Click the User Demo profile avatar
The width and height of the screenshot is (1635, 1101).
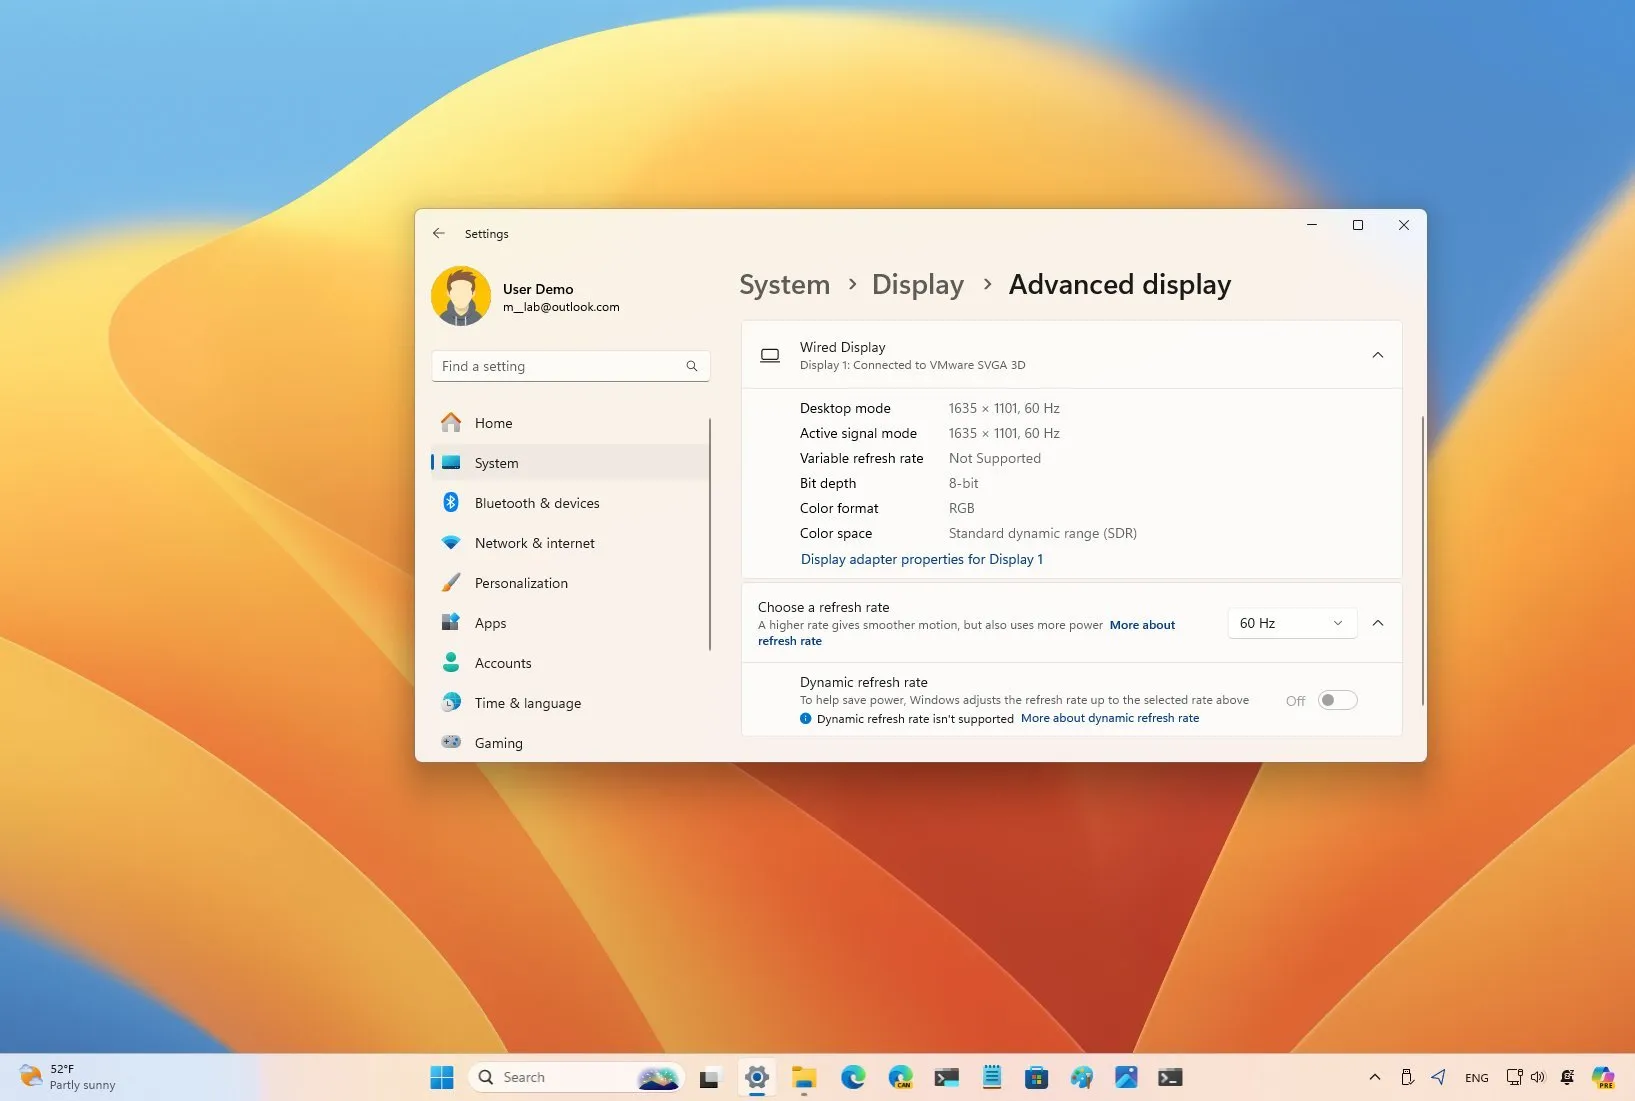tap(461, 296)
